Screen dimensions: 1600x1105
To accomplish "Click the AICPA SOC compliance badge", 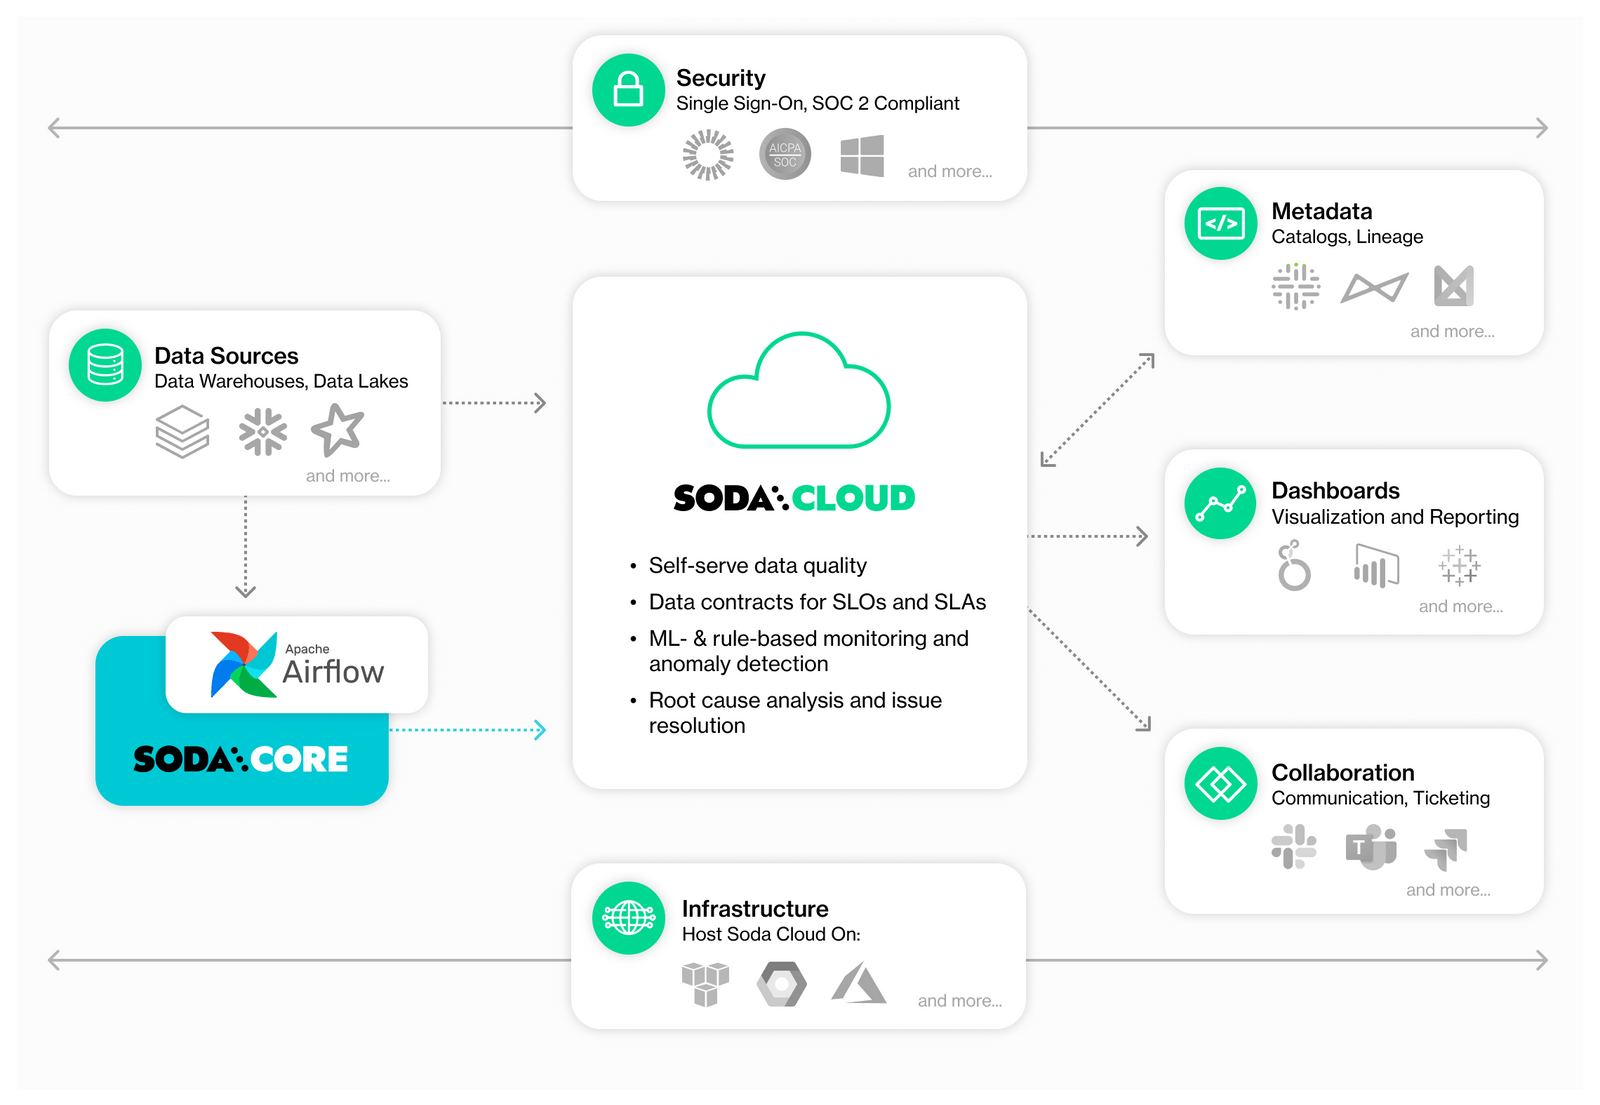I will (x=784, y=155).
